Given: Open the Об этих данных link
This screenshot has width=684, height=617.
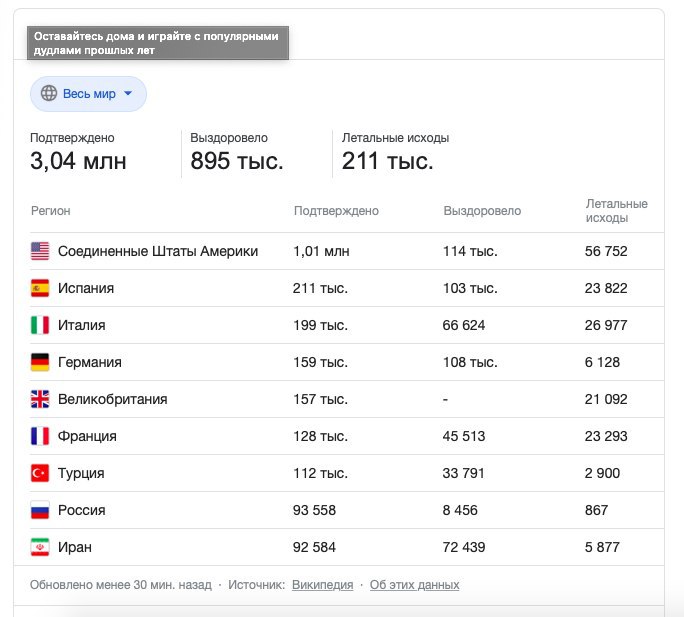Looking at the screenshot, I should (414, 585).
